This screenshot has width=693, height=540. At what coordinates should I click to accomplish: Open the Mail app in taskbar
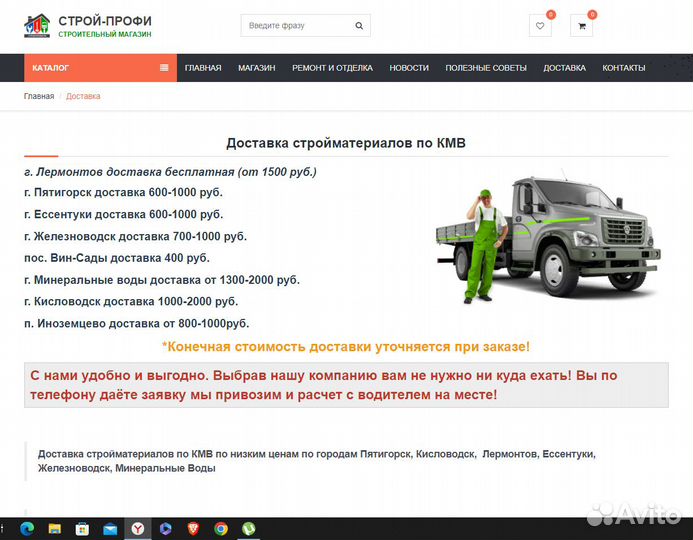coord(110,529)
